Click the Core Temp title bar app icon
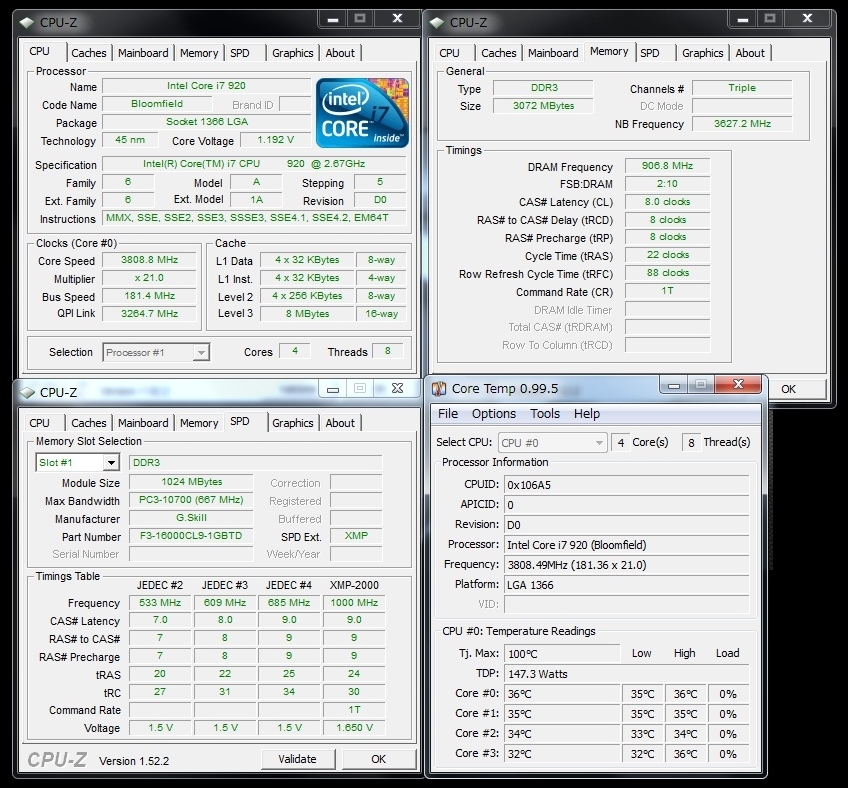Viewport: 848px width, 788px height. (x=439, y=389)
